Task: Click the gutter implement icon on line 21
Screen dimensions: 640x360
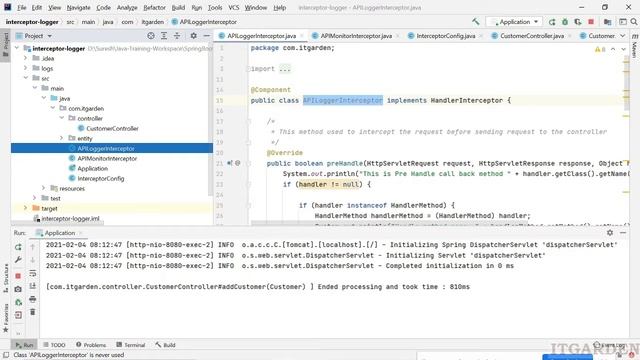Action: (x=230, y=163)
